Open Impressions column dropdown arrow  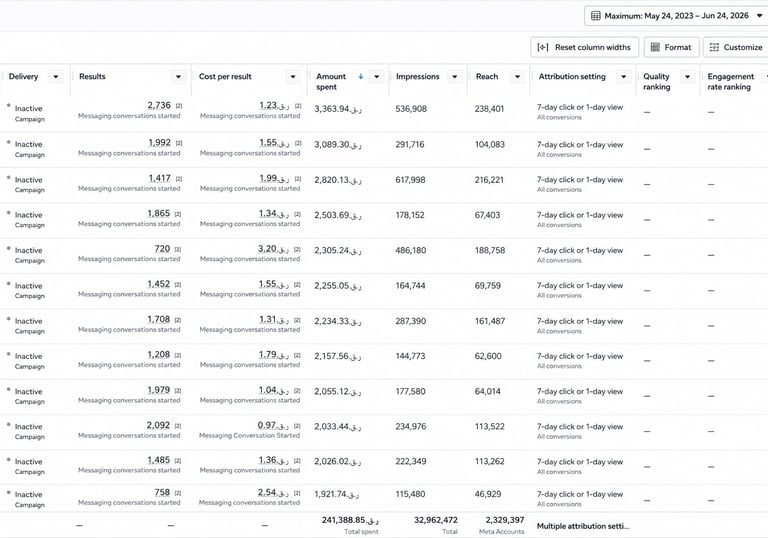tap(455, 77)
